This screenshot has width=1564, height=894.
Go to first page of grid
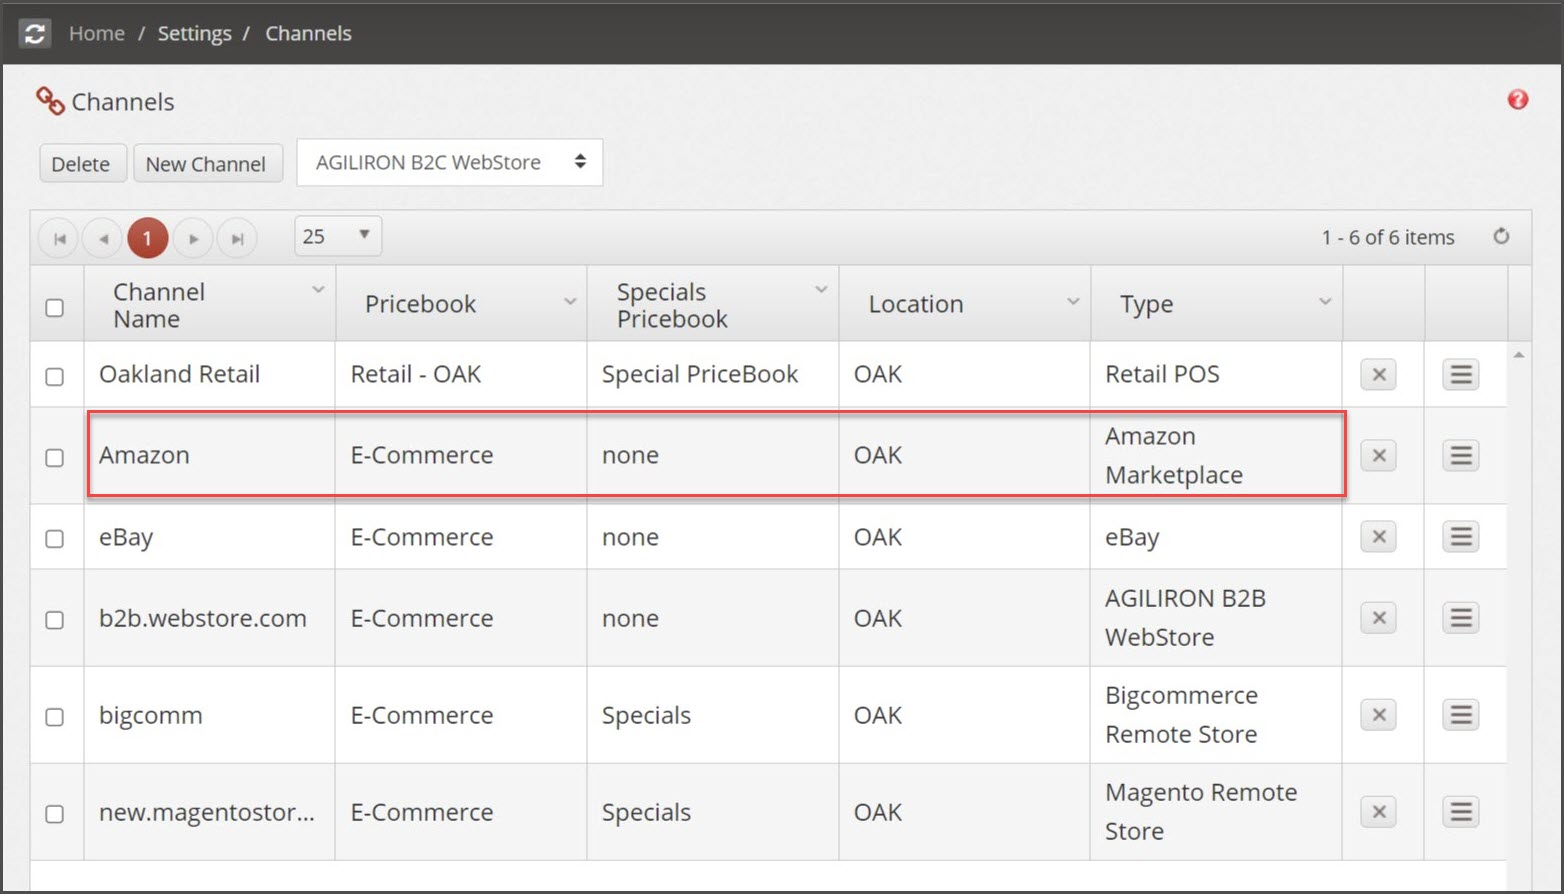pyautogui.click(x=59, y=238)
